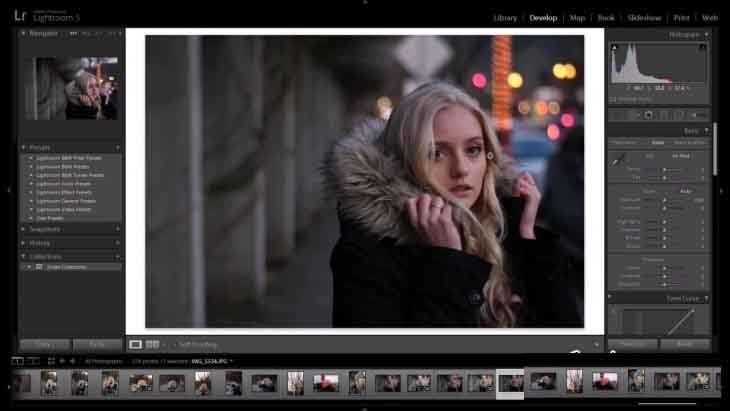This screenshot has height=411, width=730.
Task: Click the Previous button
Action: pos(633,344)
